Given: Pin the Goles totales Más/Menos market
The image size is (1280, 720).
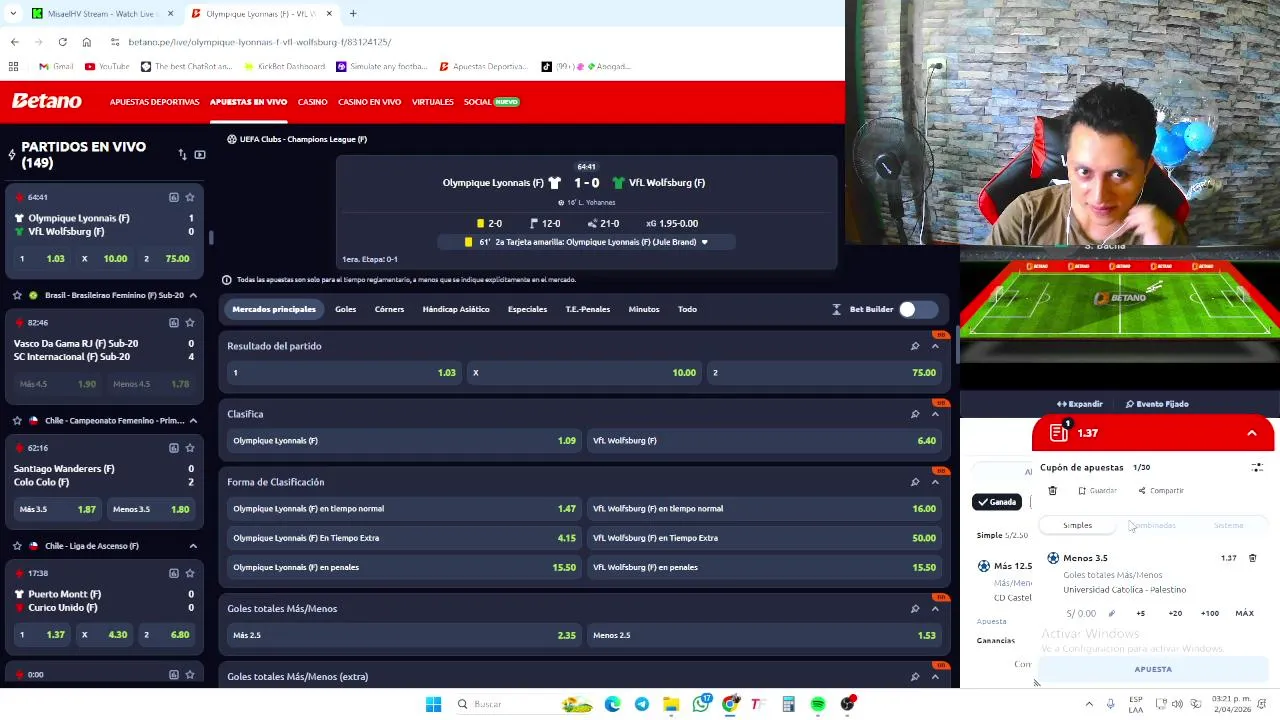Looking at the screenshot, I should pos(914,608).
